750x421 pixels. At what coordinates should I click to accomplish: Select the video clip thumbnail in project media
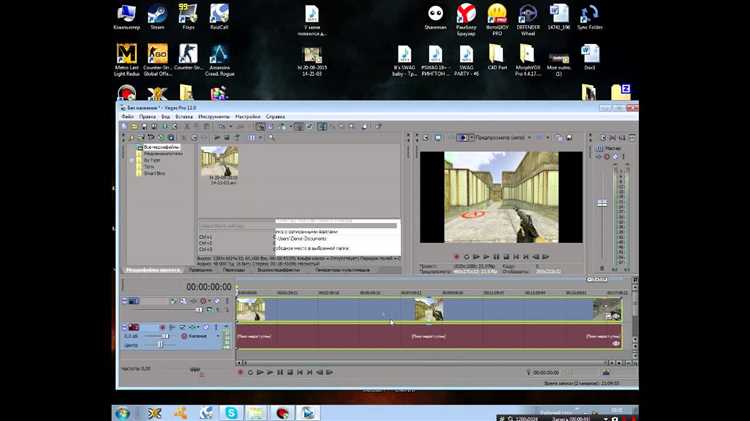coord(220,162)
